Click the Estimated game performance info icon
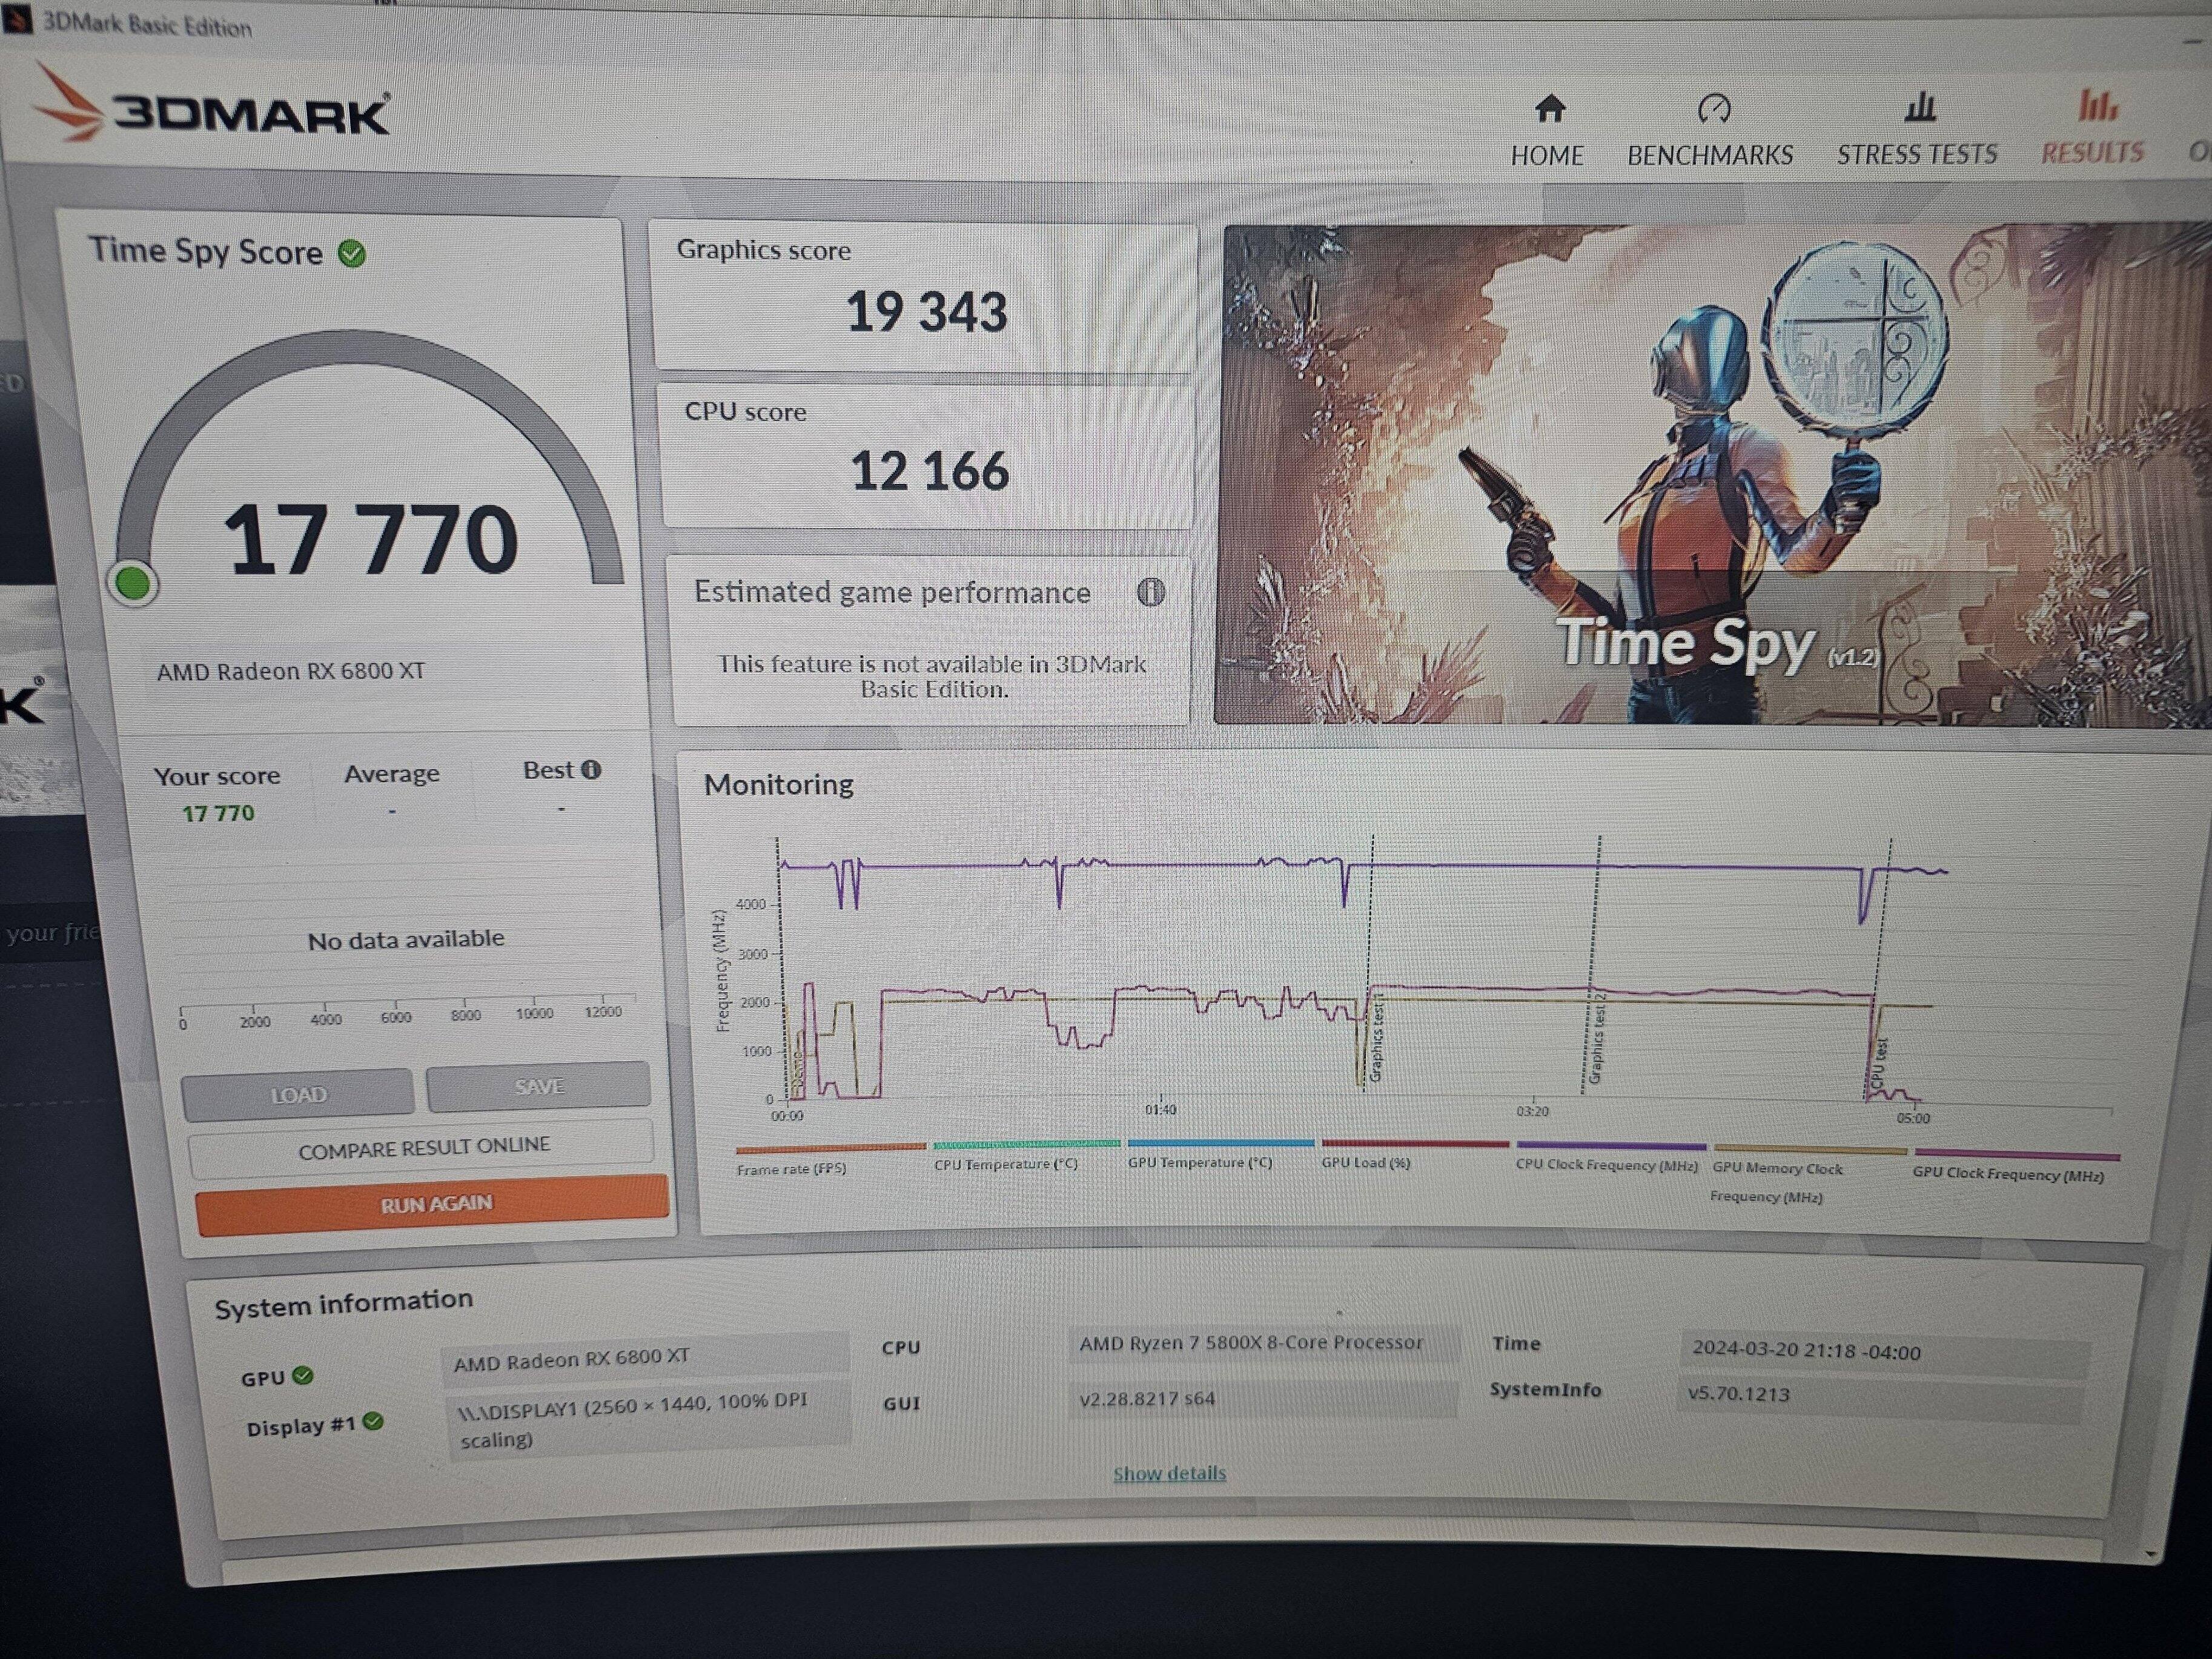The image size is (2212, 1659). click(1151, 593)
